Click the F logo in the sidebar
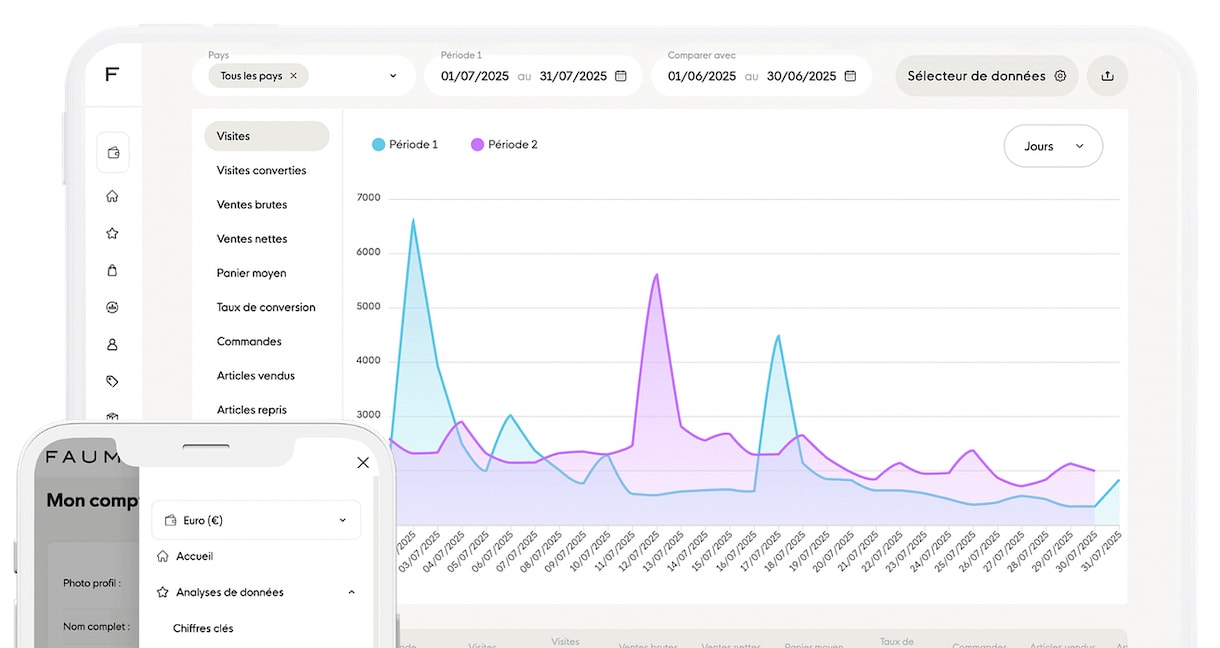The width and height of the screenshot is (1220, 648). 112,75
